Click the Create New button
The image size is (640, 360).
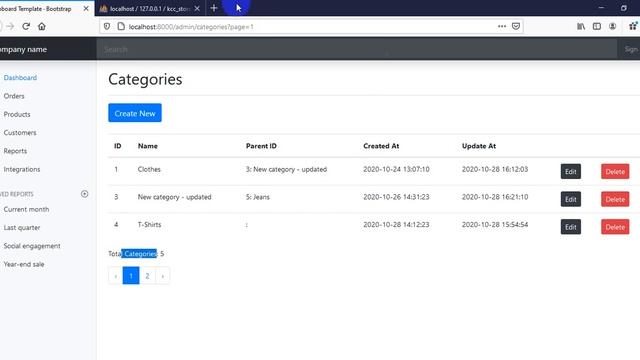tap(135, 113)
